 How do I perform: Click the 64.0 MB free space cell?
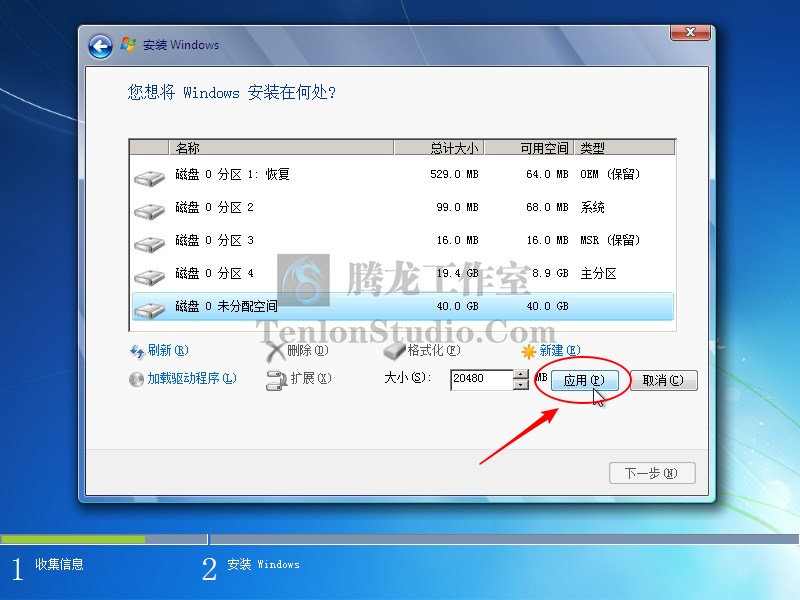[x=547, y=174]
